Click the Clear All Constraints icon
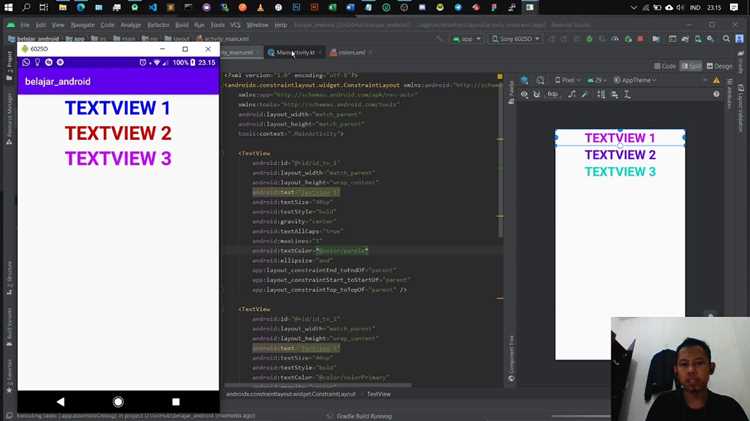The width and height of the screenshot is (750, 421). (572, 94)
